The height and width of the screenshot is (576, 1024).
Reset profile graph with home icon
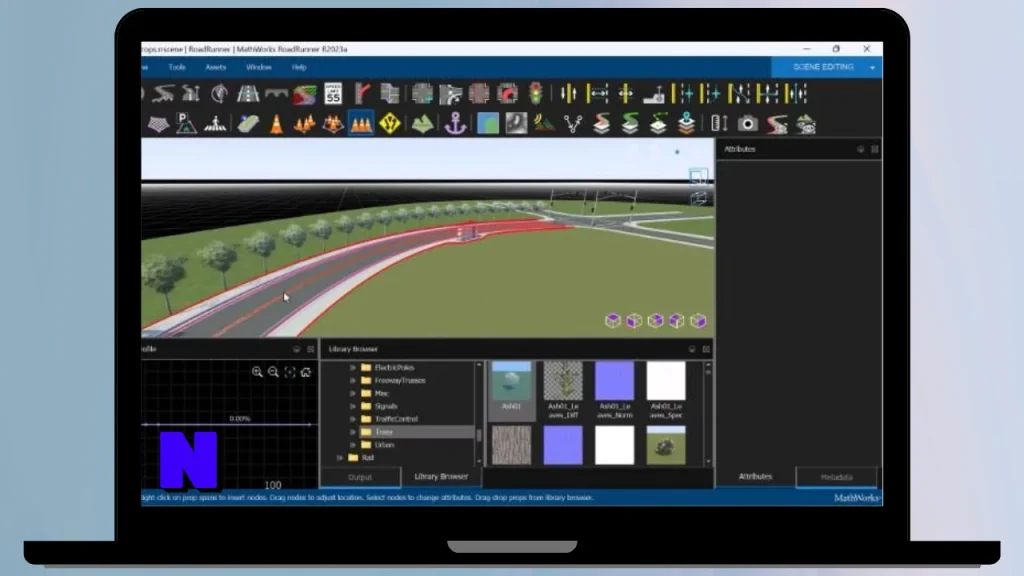[306, 372]
